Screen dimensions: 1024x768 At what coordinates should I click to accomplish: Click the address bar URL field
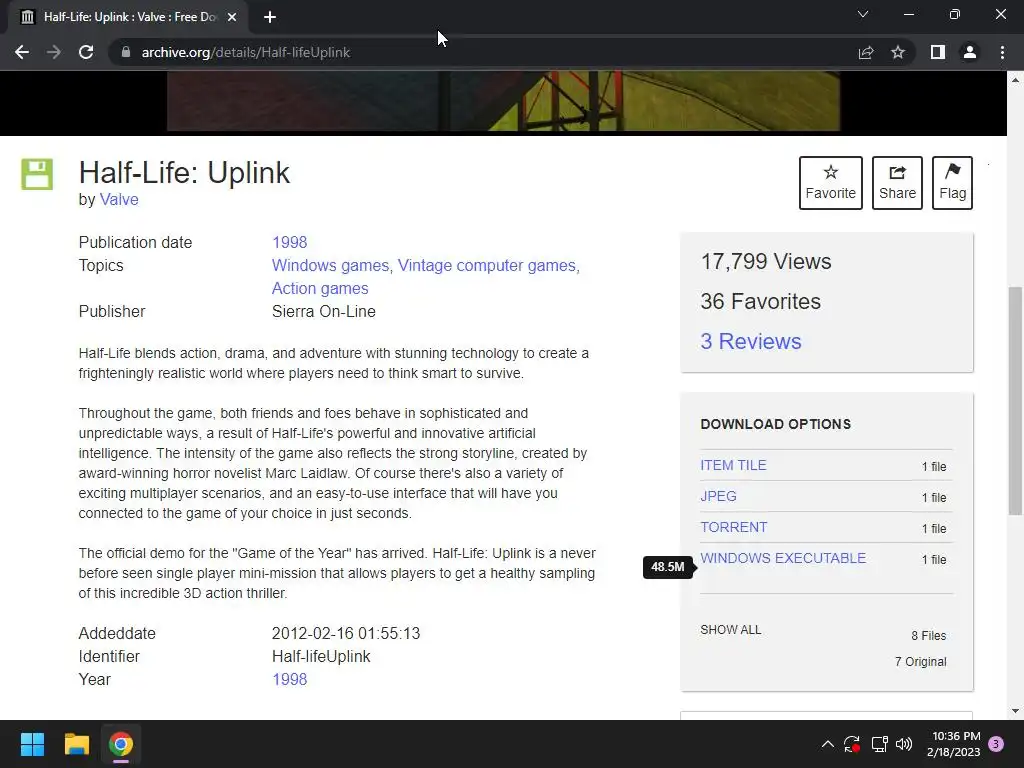(483, 52)
